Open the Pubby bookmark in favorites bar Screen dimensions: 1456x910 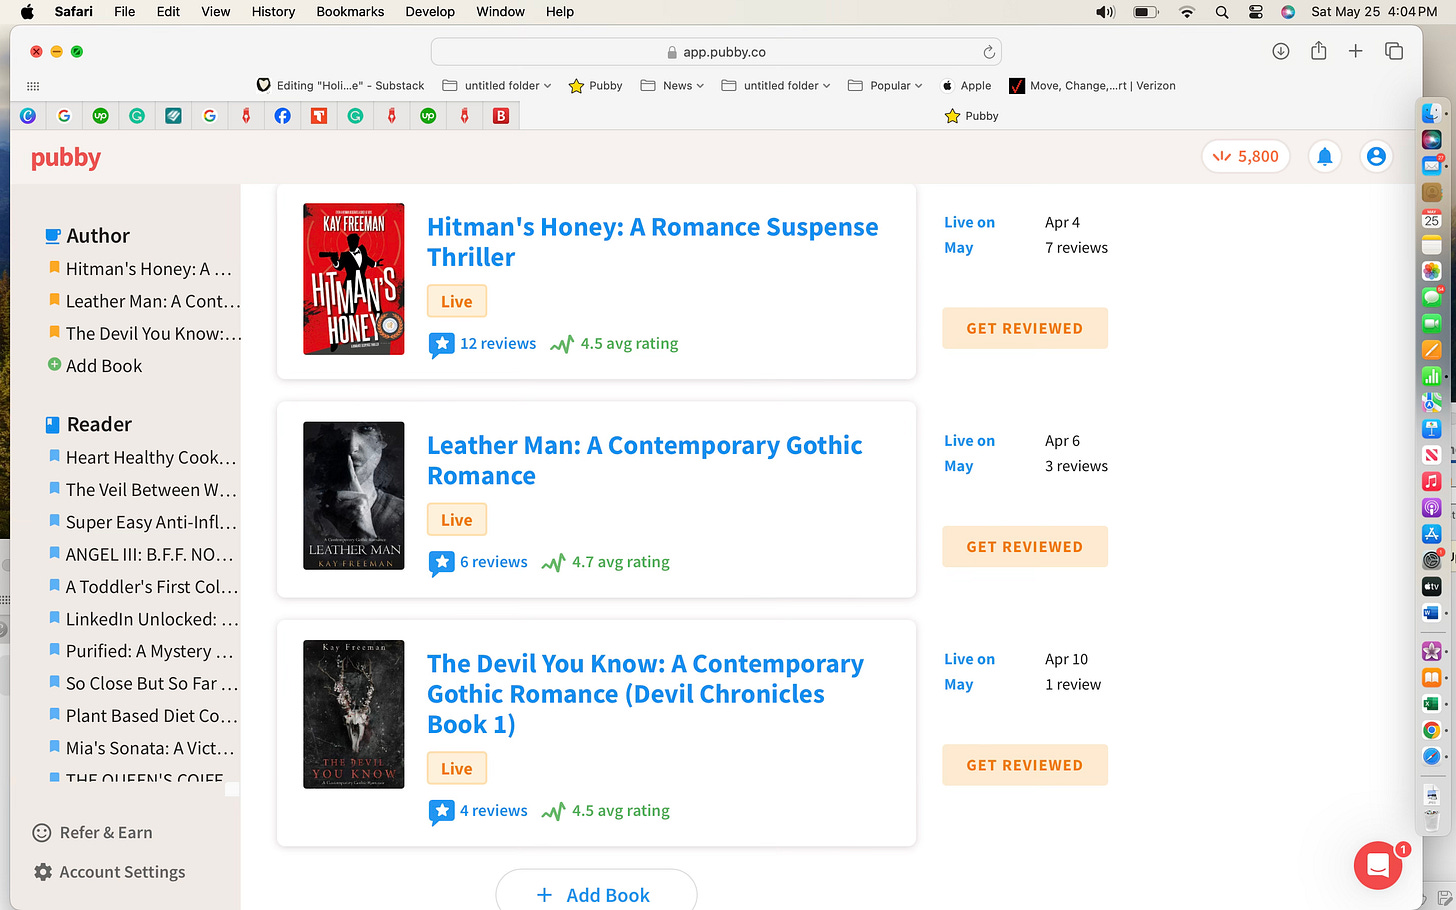pos(595,86)
